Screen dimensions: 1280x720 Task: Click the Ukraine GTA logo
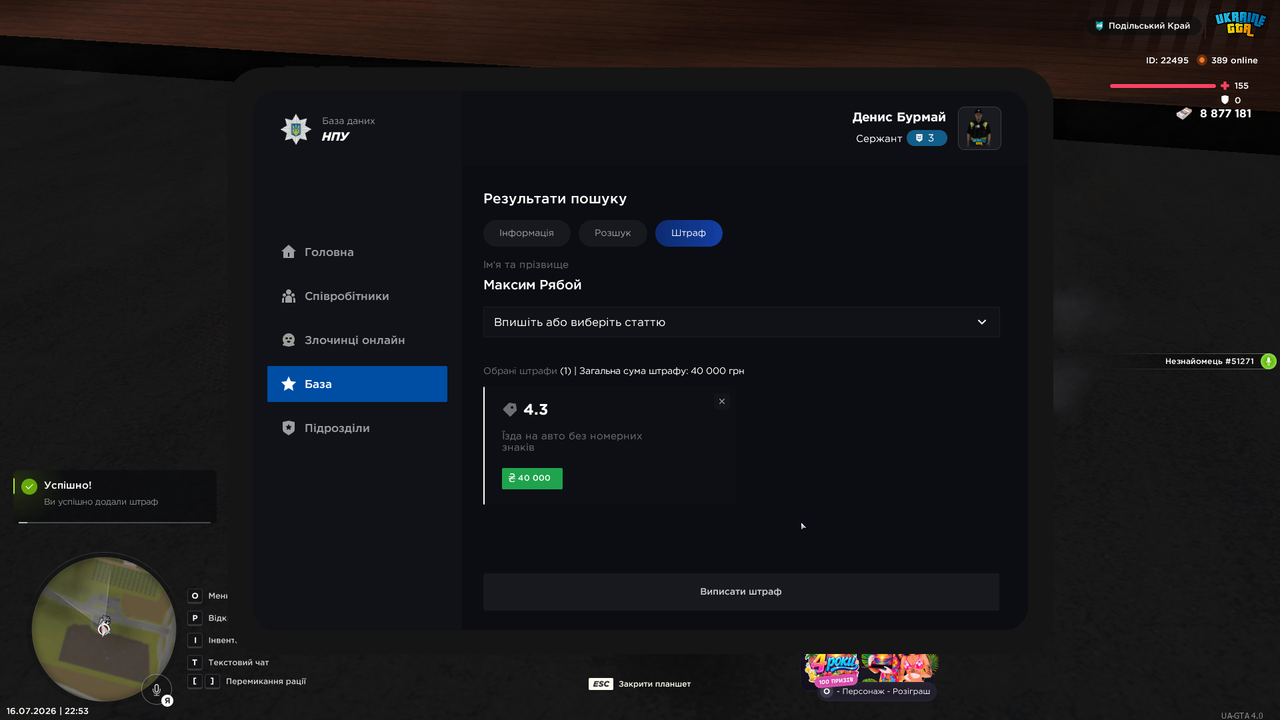click(x=1240, y=24)
